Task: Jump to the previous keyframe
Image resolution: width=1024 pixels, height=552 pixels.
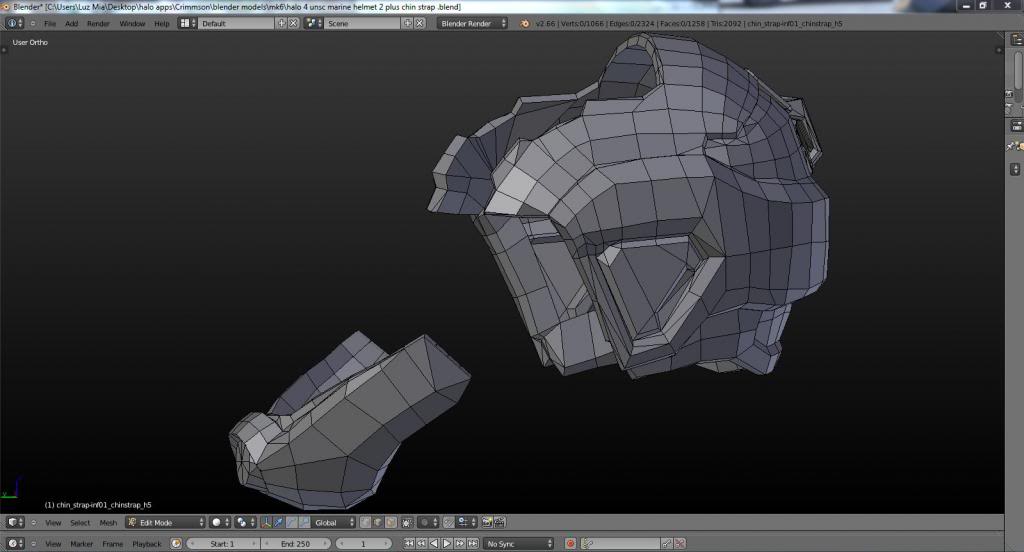Action: [421, 544]
